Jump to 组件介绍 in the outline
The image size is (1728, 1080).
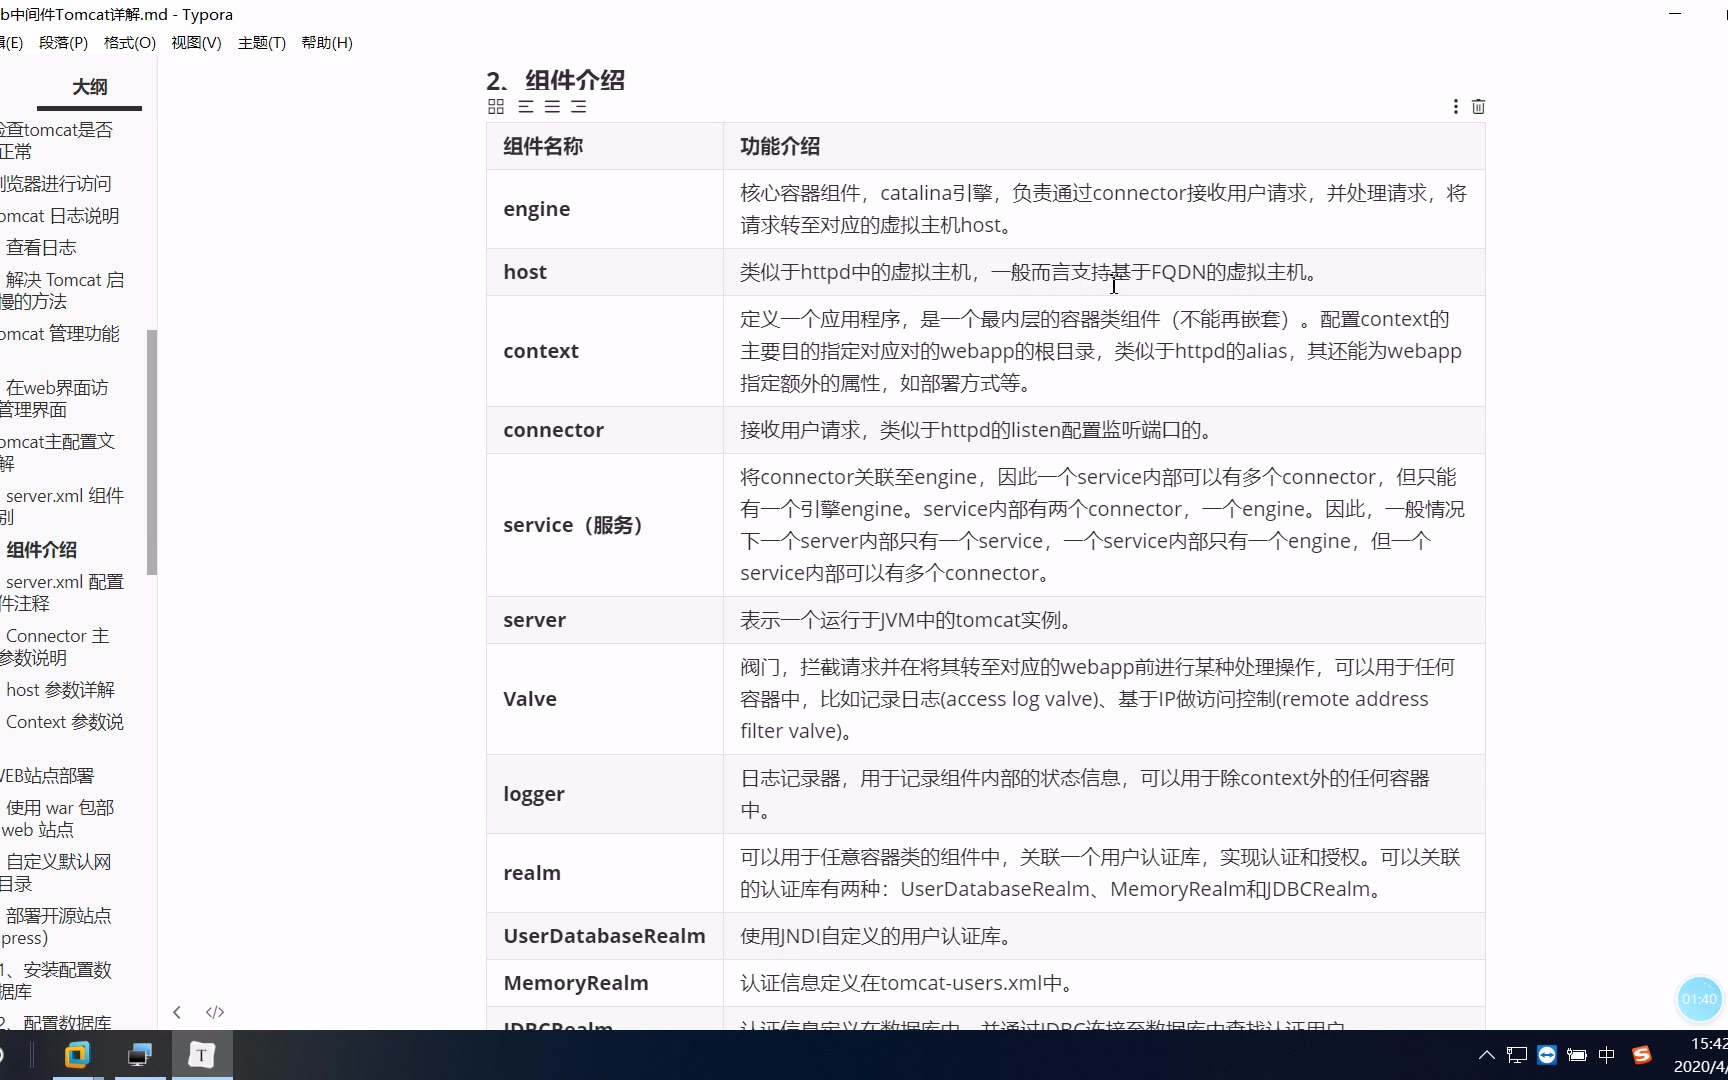[x=41, y=550]
